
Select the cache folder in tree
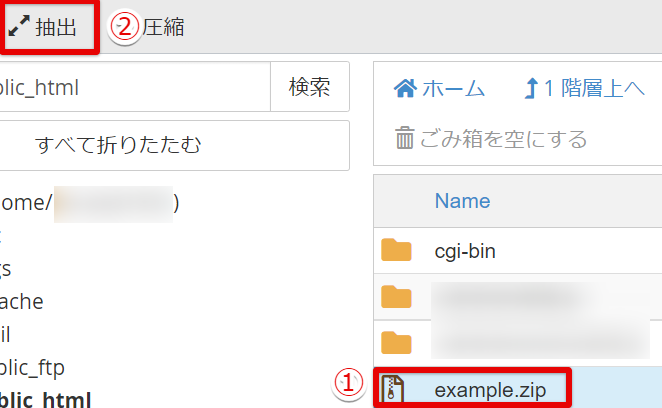(x=22, y=302)
